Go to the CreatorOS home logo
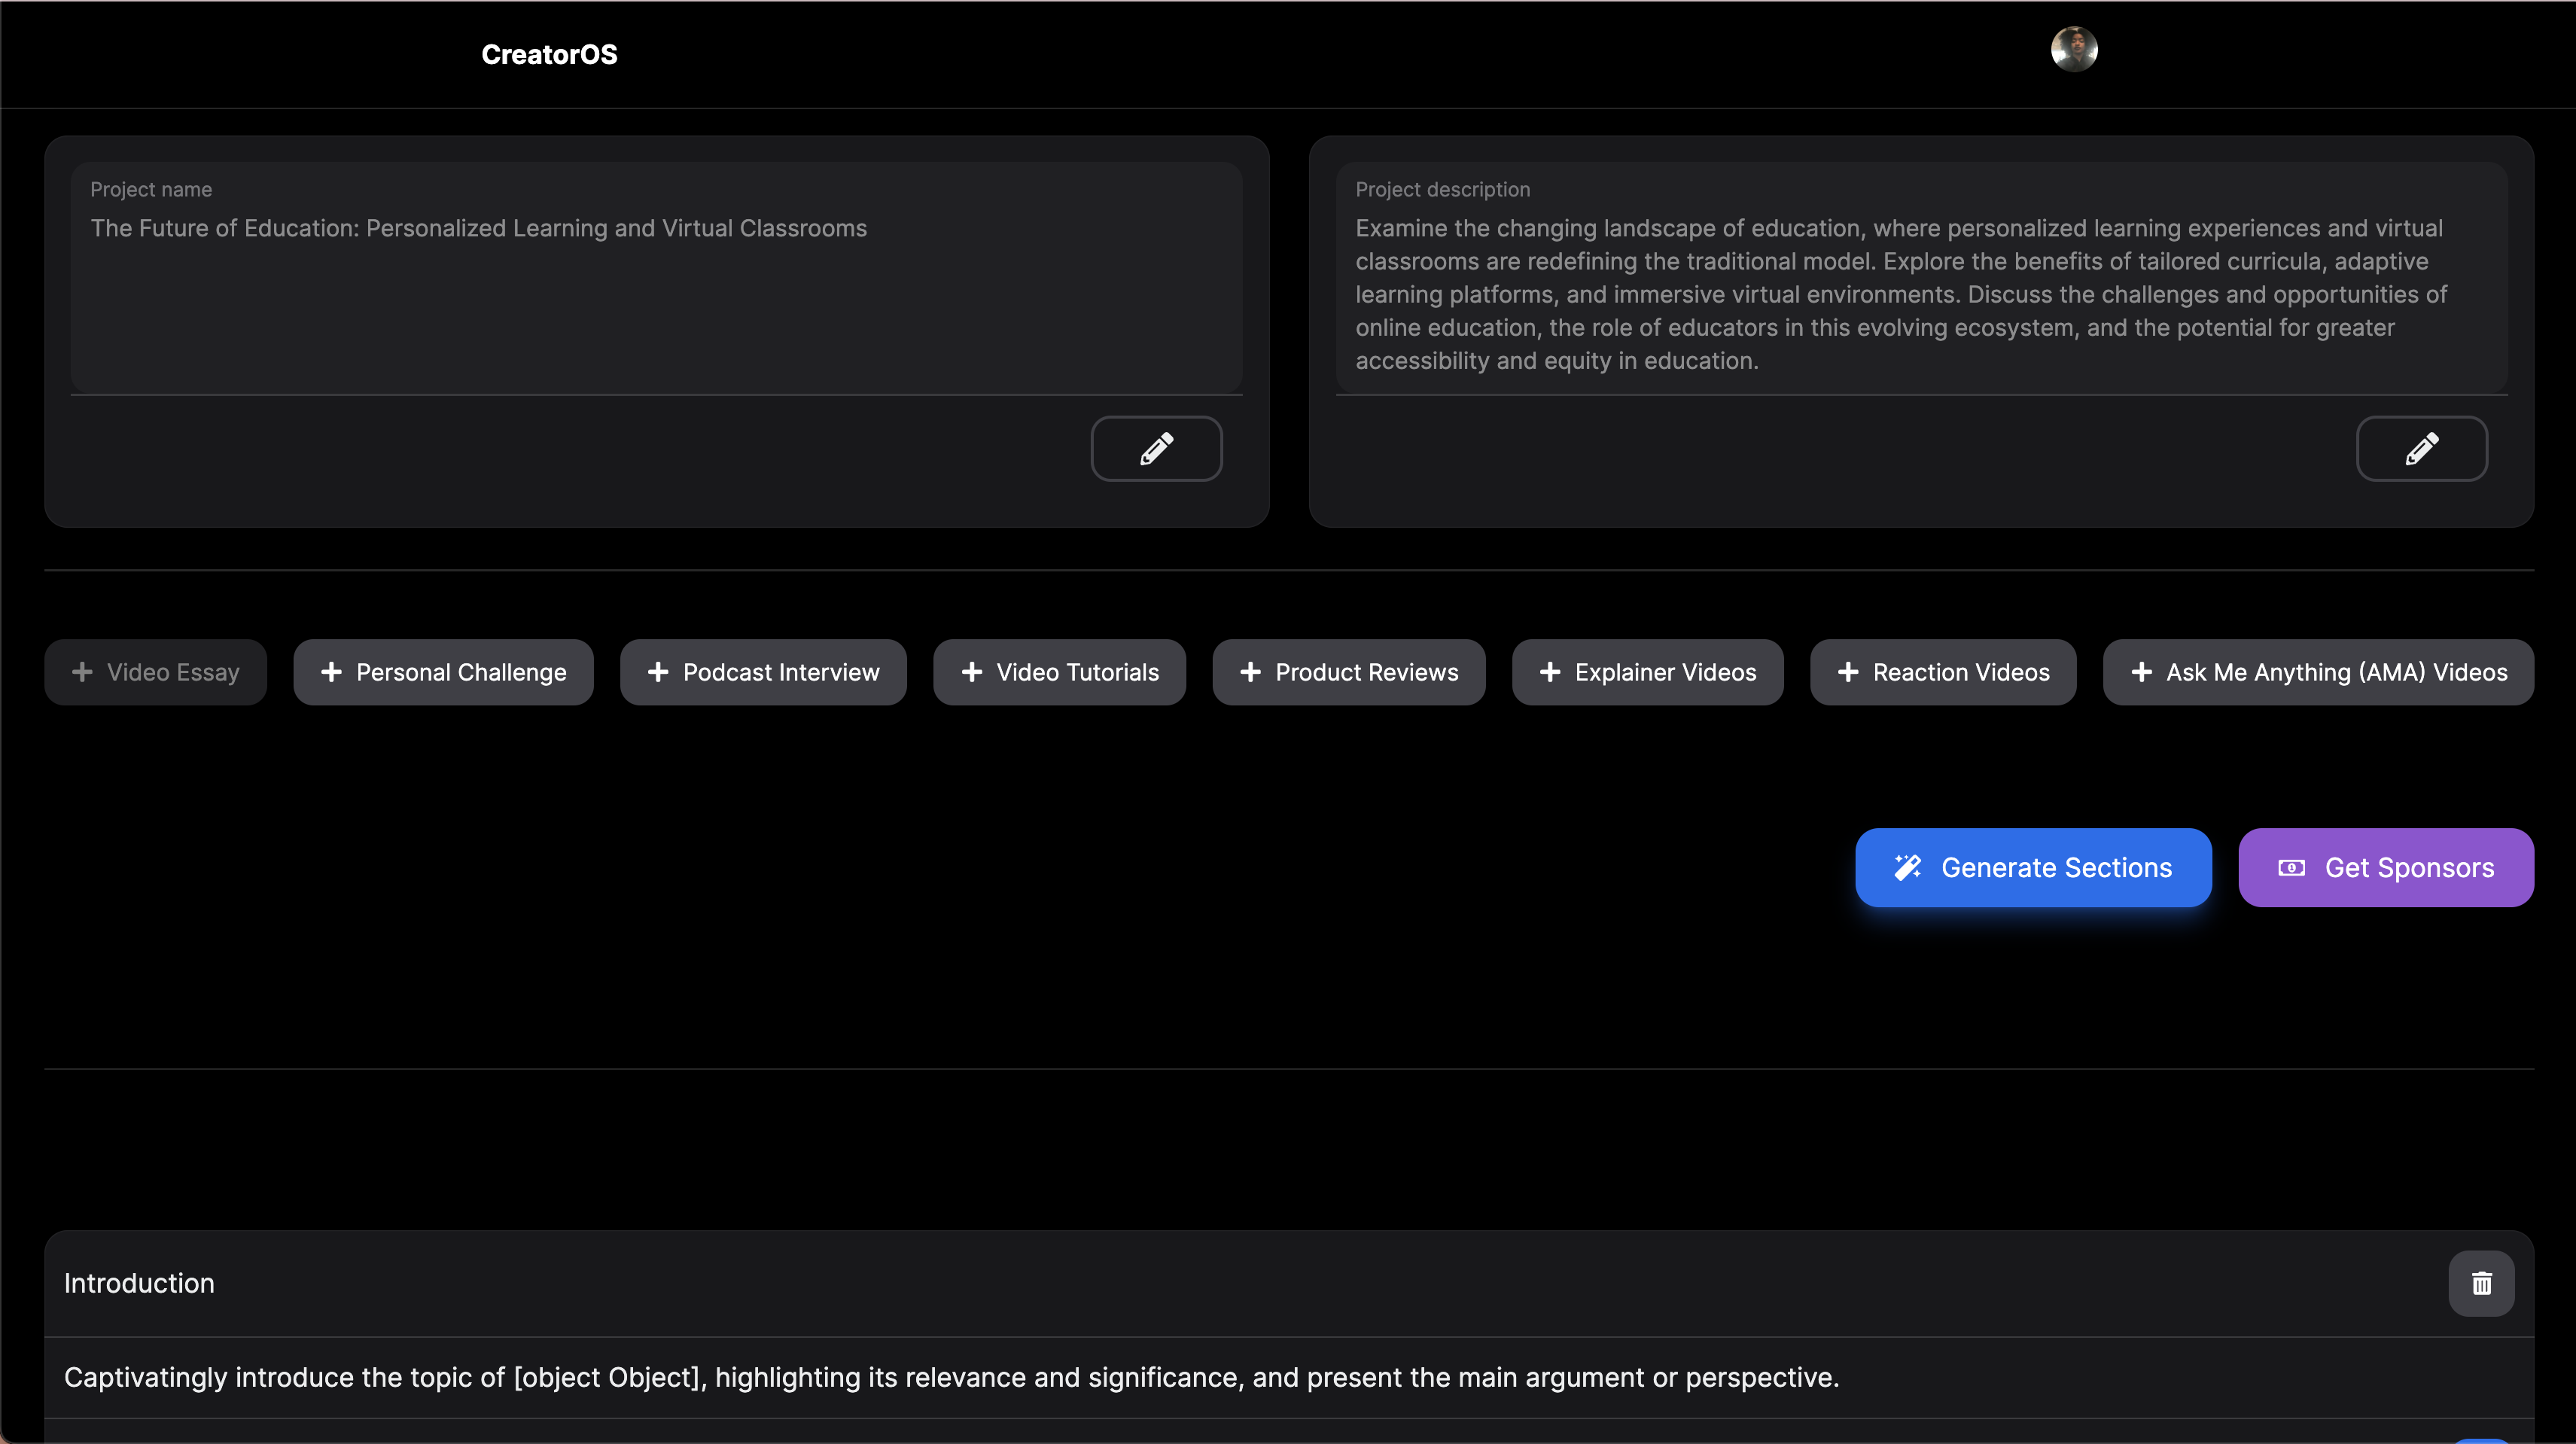 [549, 54]
